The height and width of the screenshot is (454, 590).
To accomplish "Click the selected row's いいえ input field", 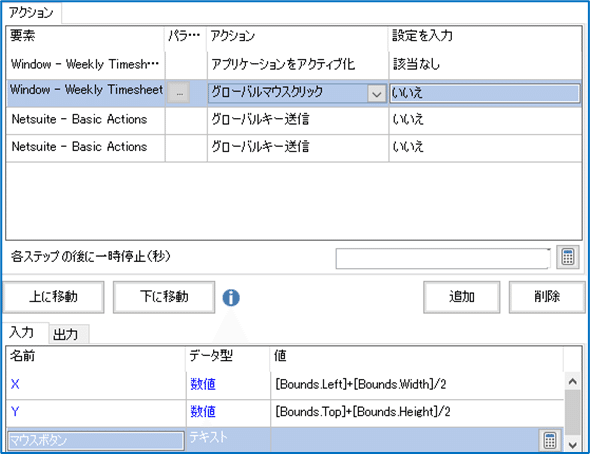I will coord(485,93).
